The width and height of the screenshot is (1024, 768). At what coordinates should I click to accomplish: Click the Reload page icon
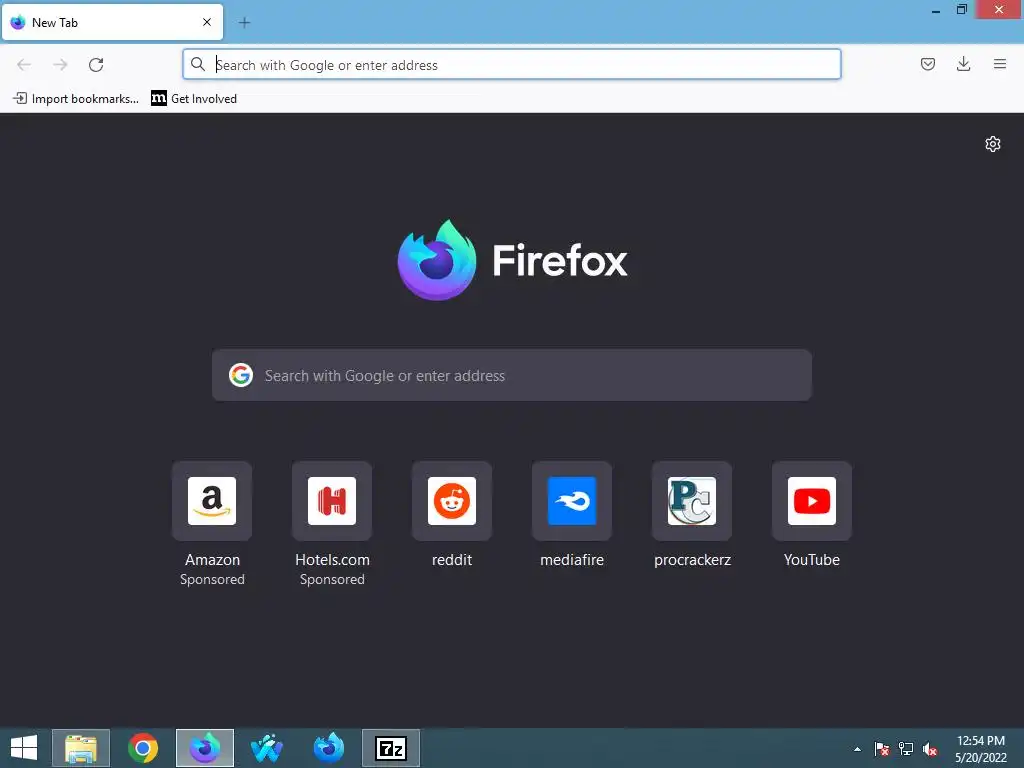pos(96,65)
